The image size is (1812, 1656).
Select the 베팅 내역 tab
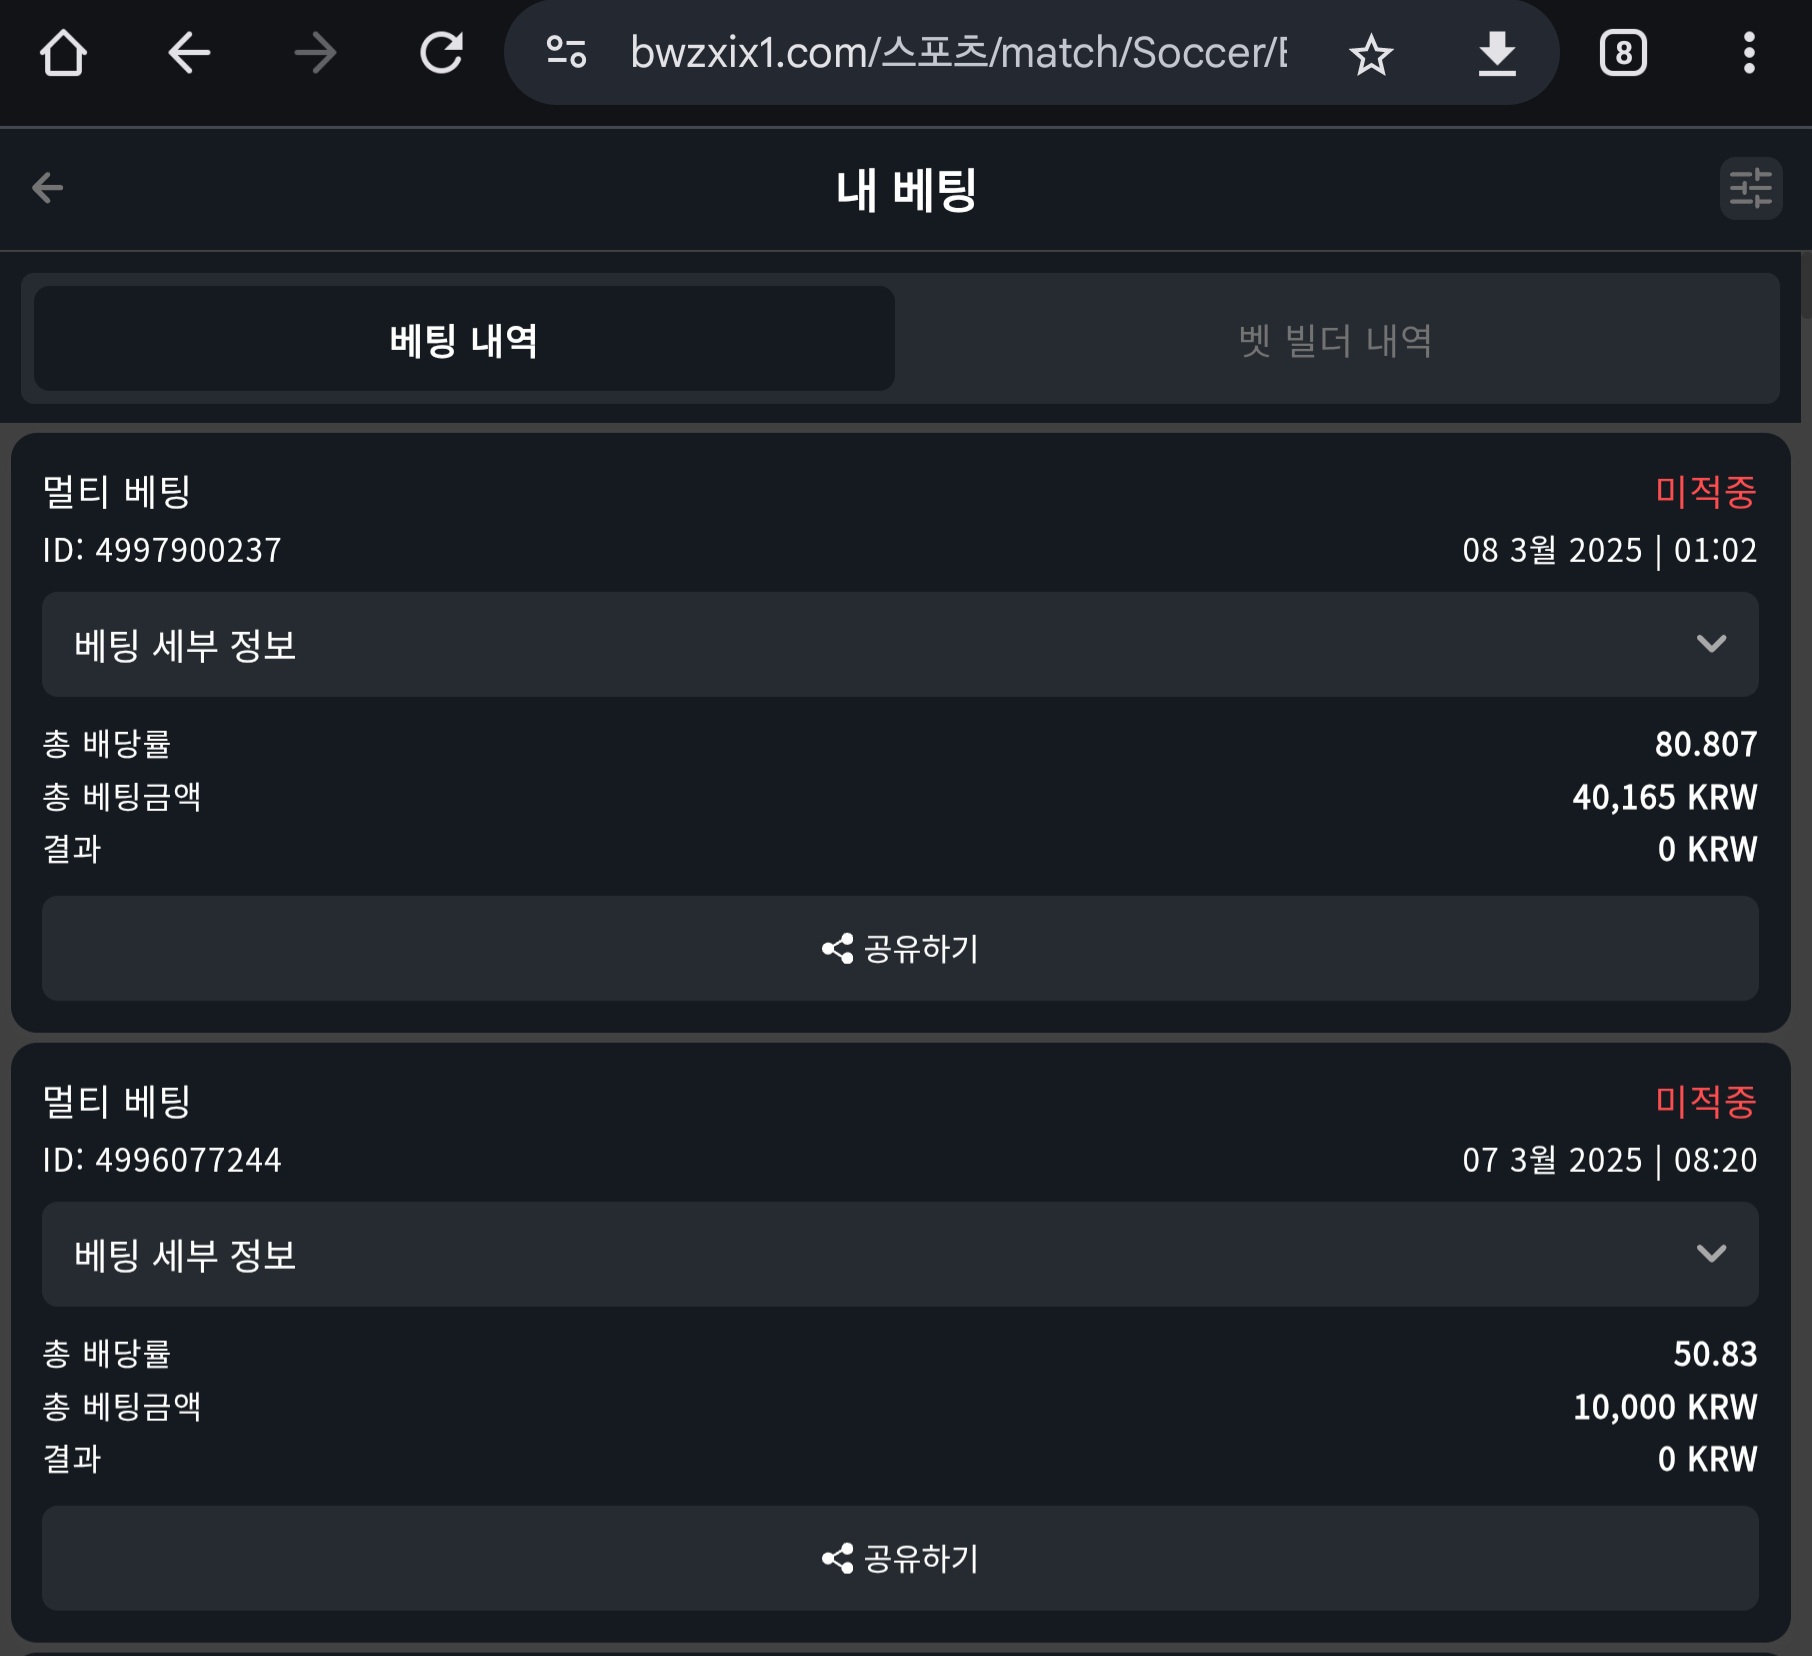pyautogui.click(x=464, y=339)
